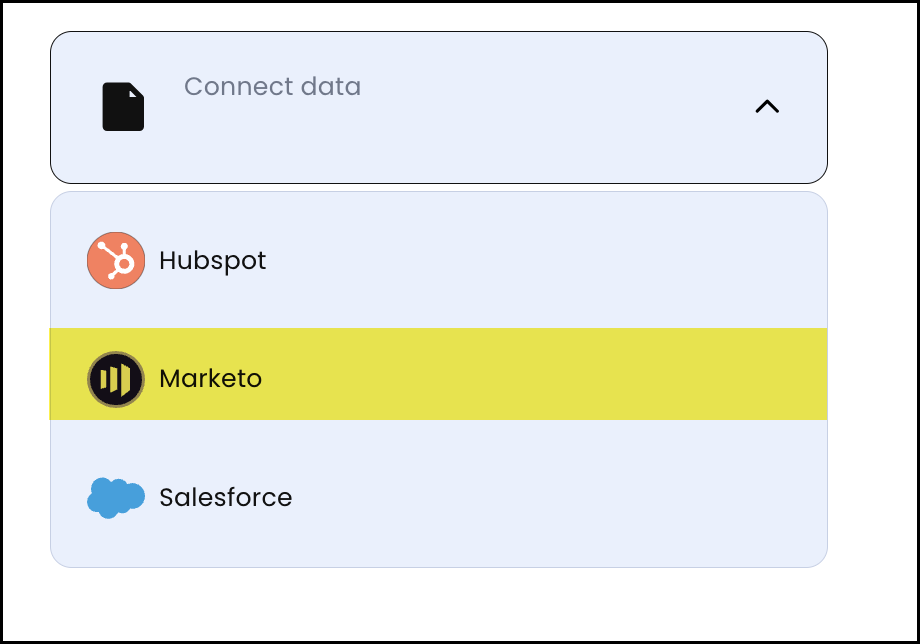The height and width of the screenshot is (644, 920).
Task: Click the yellow highlighted Marketo row
Action: [438, 378]
